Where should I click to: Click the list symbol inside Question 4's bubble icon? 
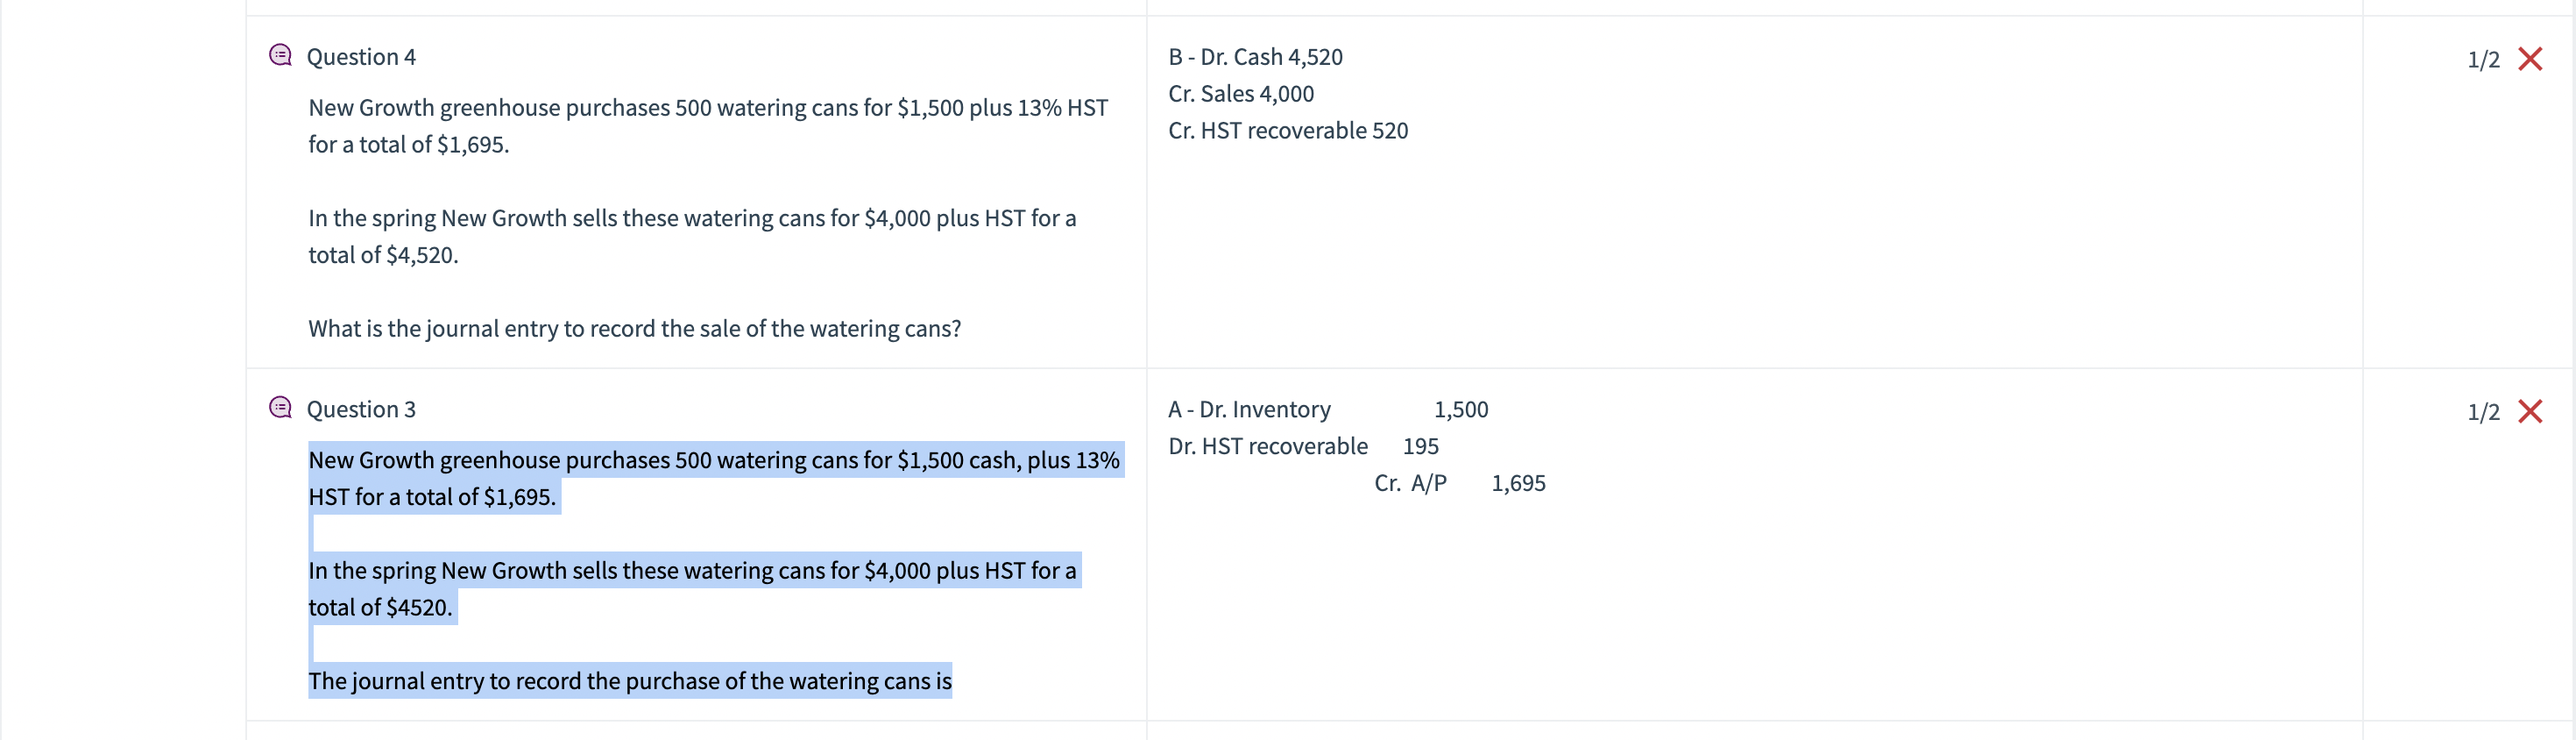point(280,55)
